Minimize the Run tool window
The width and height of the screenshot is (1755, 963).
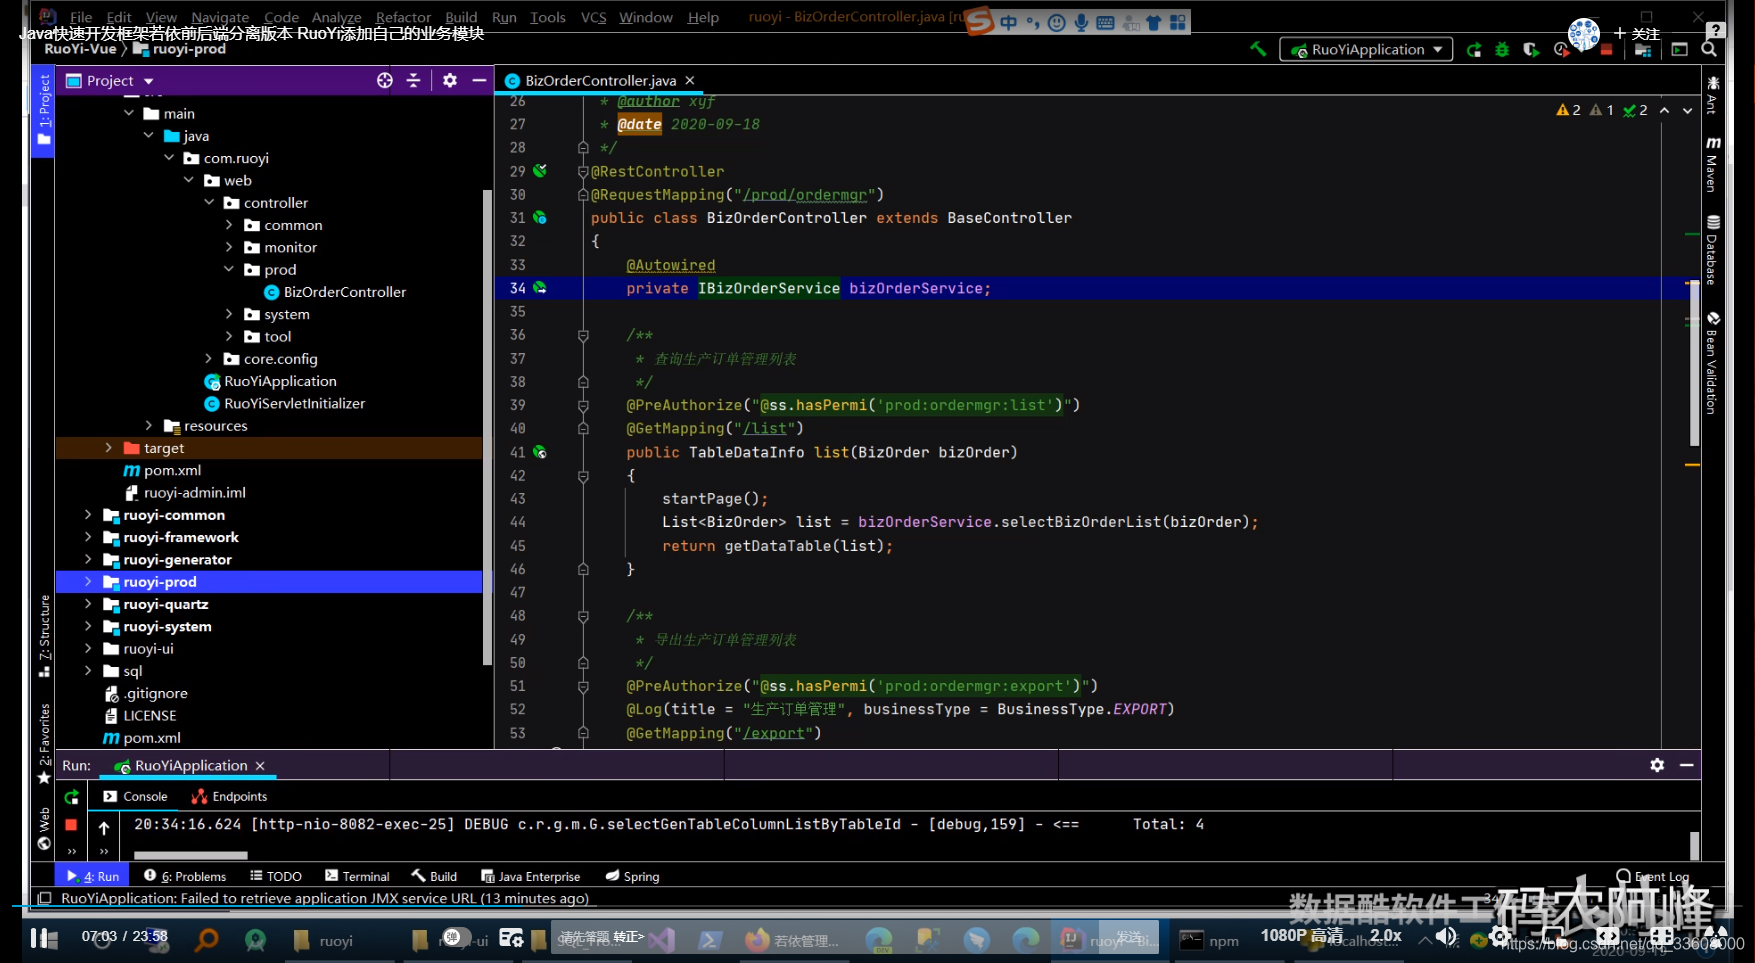pos(1686,765)
